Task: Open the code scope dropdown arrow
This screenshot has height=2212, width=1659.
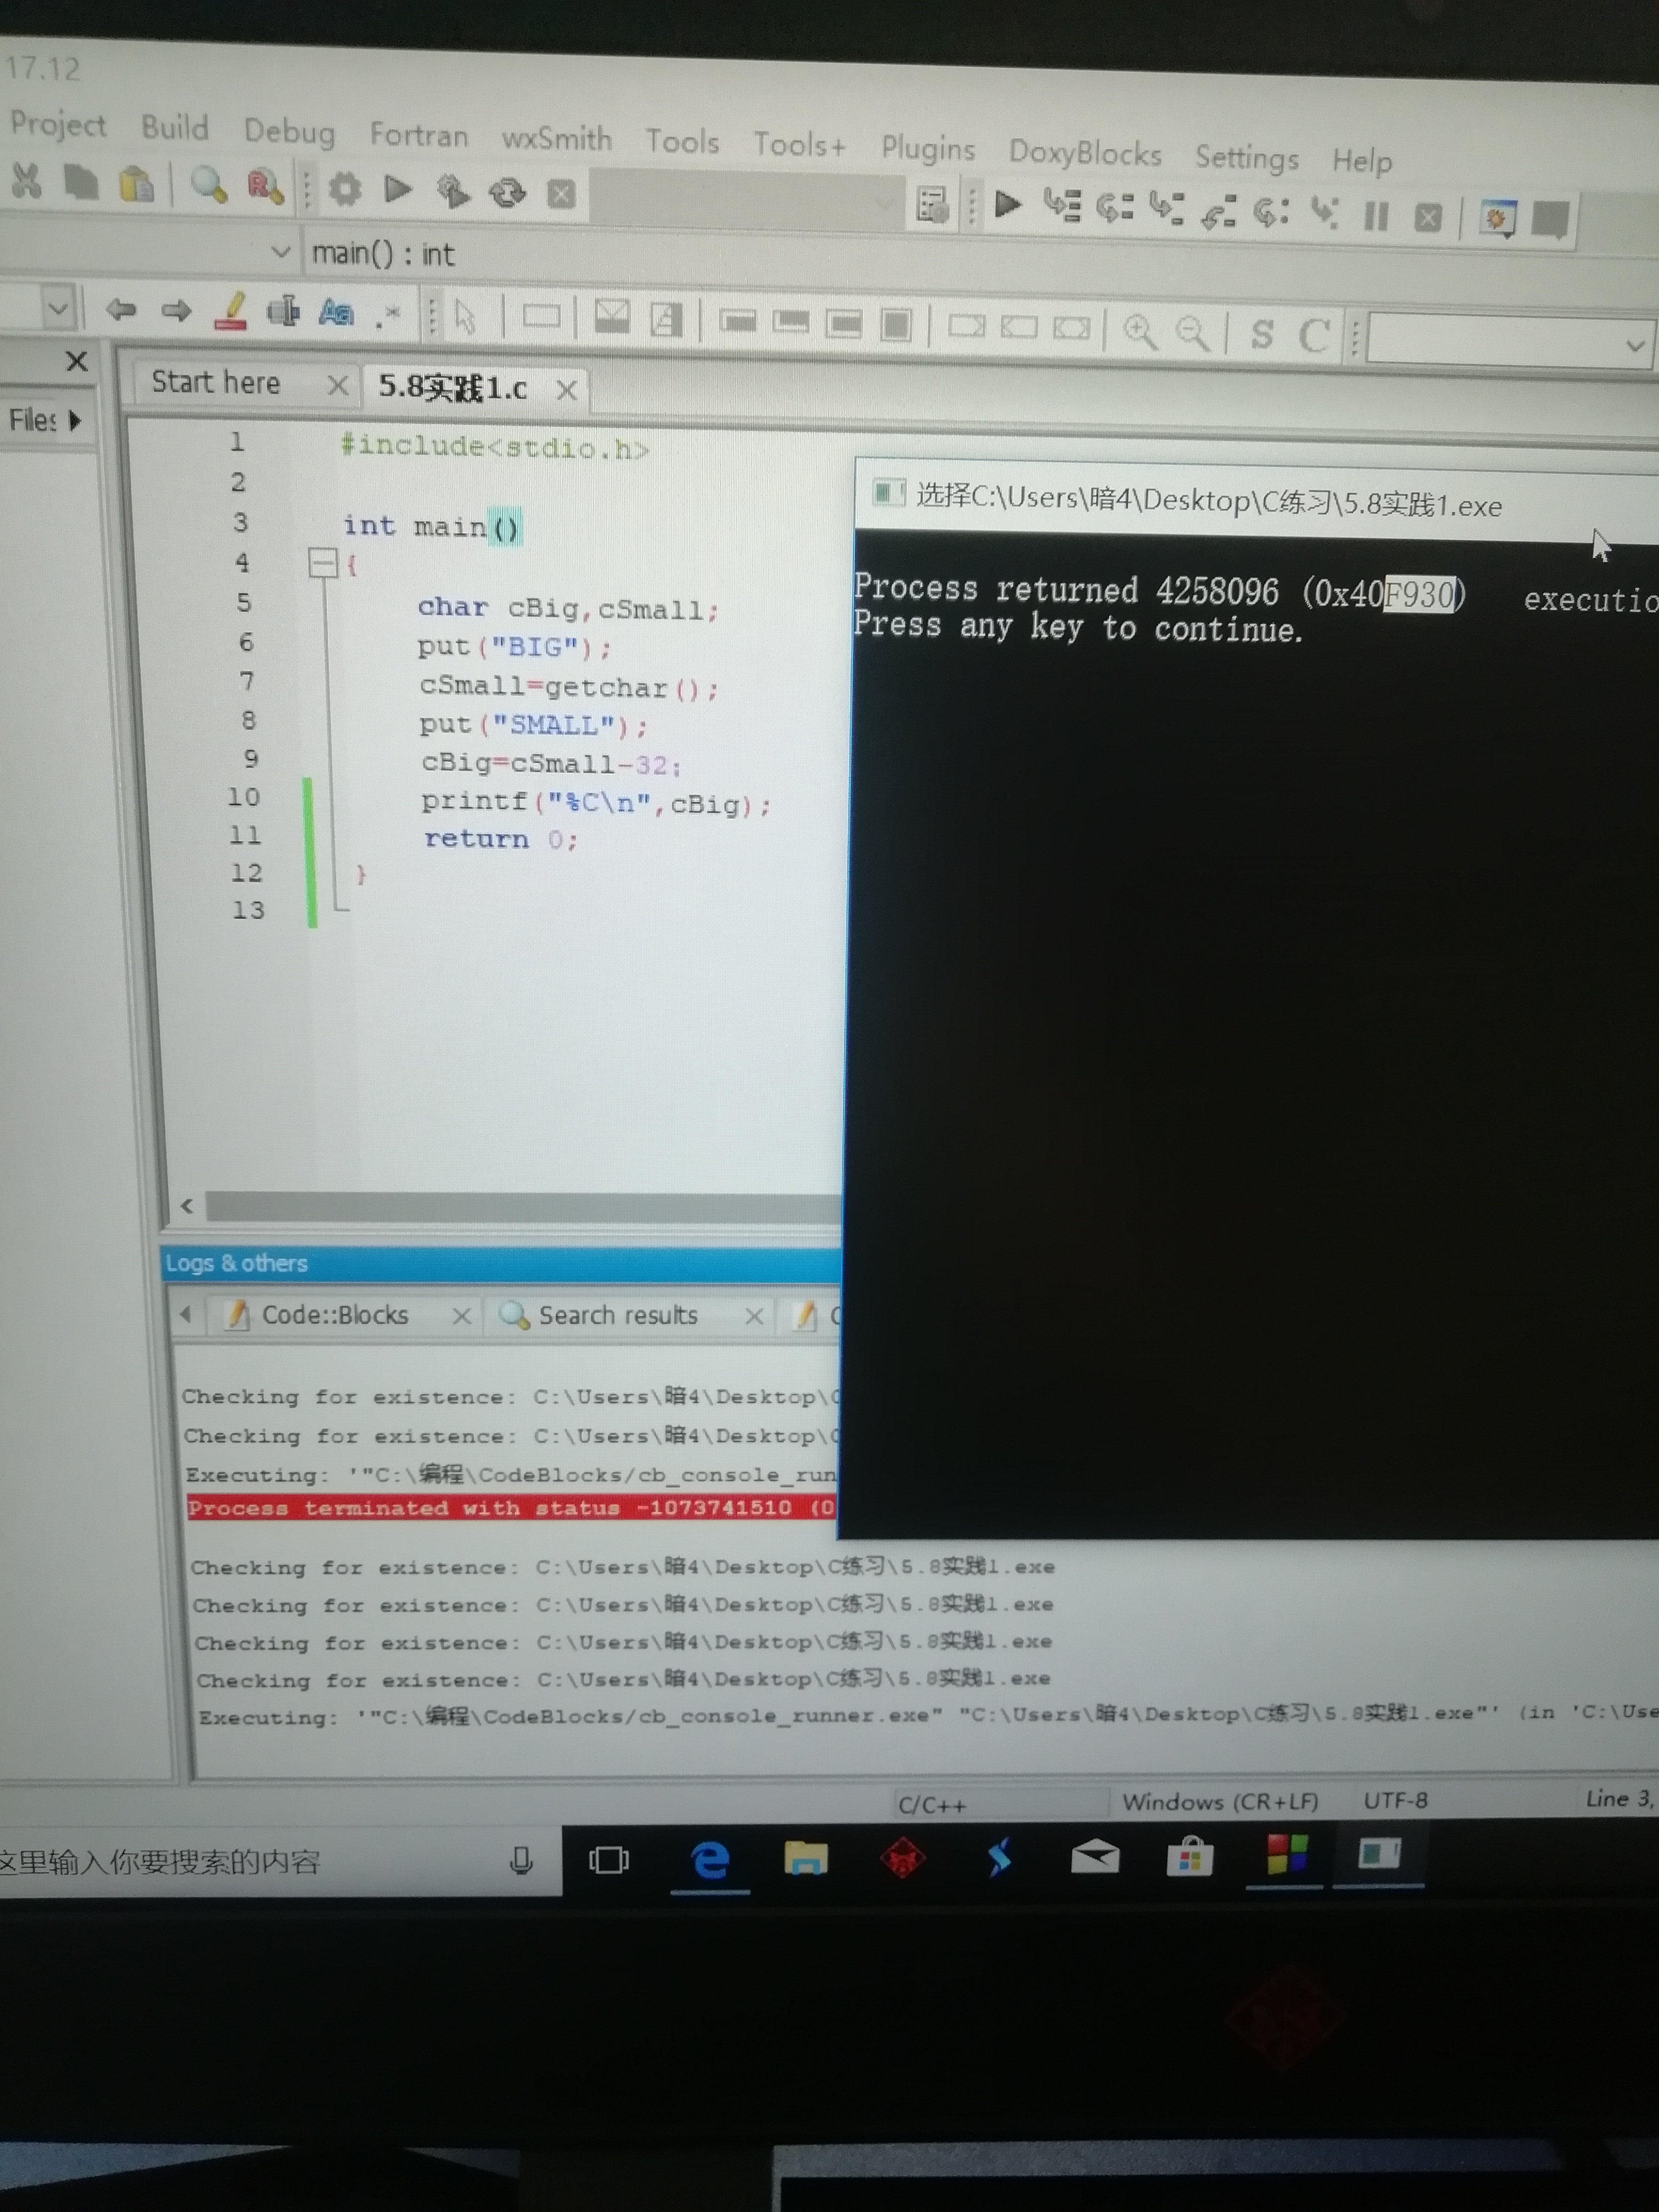Action: (x=281, y=252)
